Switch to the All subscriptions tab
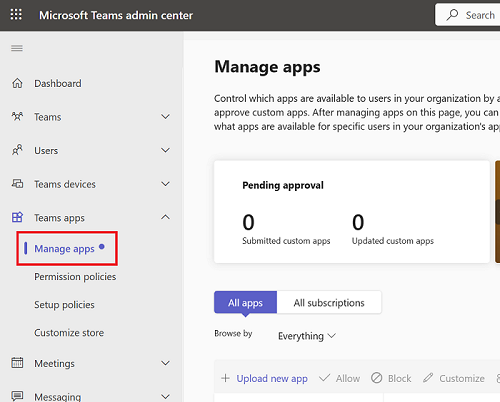 (x=329, y=302)
